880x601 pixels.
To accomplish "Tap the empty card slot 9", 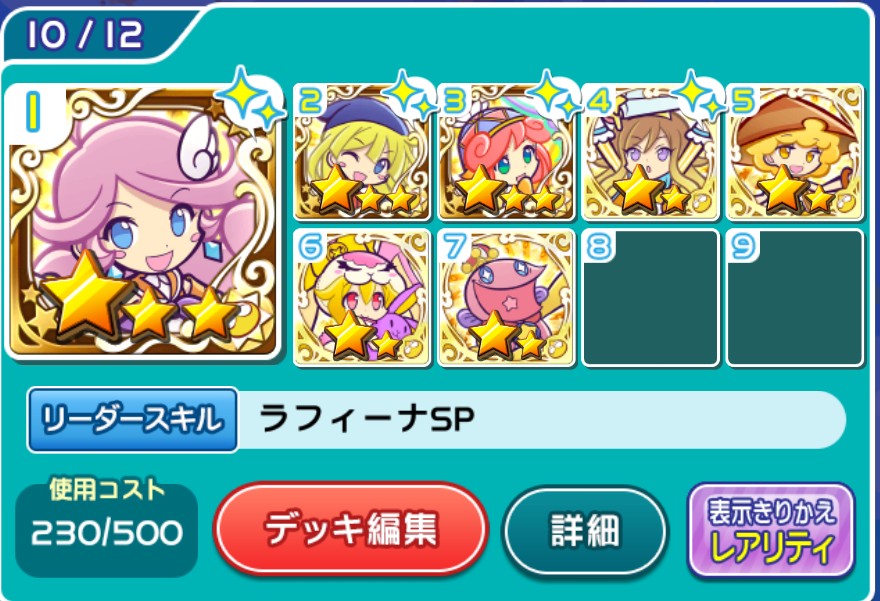I will [794, 297].
